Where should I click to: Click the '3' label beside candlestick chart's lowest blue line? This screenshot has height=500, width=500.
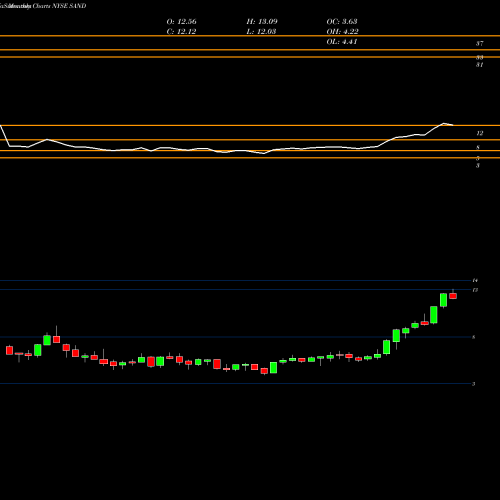point(474,384)
